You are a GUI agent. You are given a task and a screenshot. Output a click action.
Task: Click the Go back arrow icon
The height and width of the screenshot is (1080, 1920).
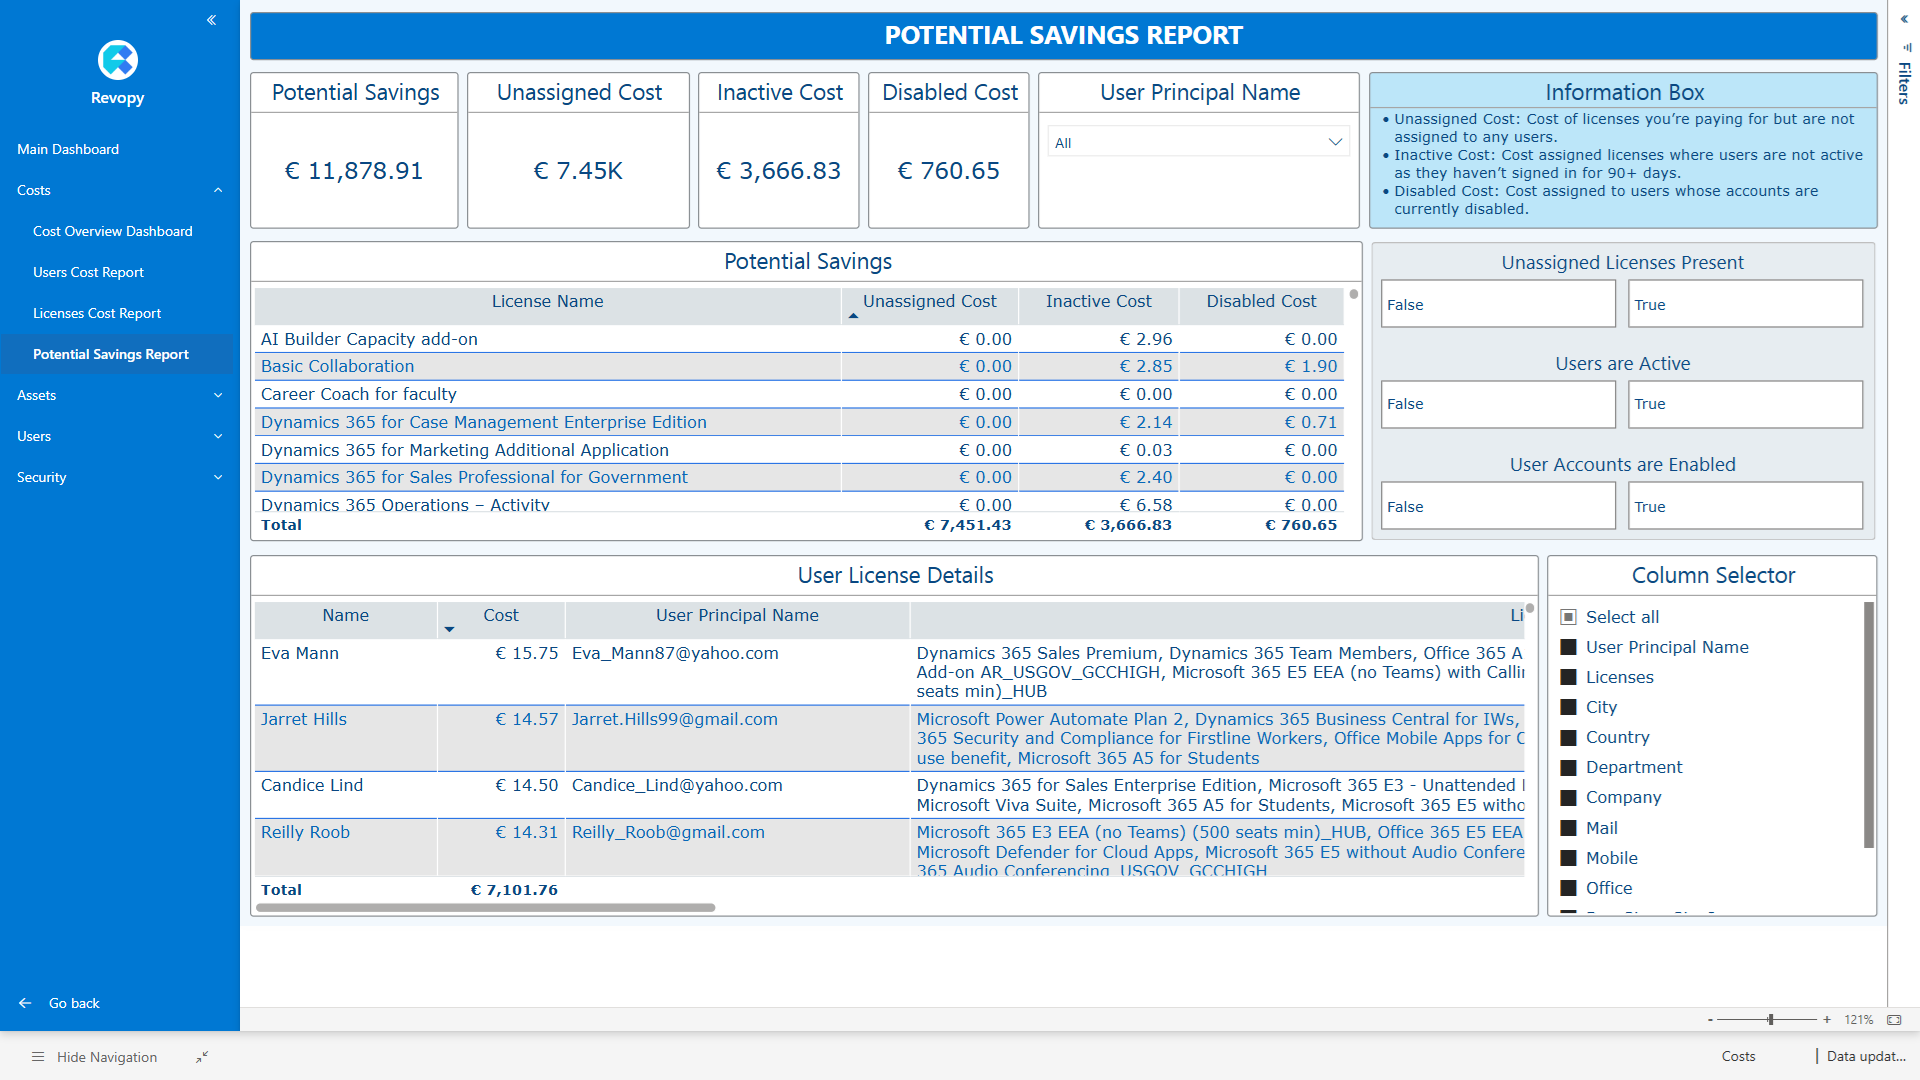(x=25, y=1003)
